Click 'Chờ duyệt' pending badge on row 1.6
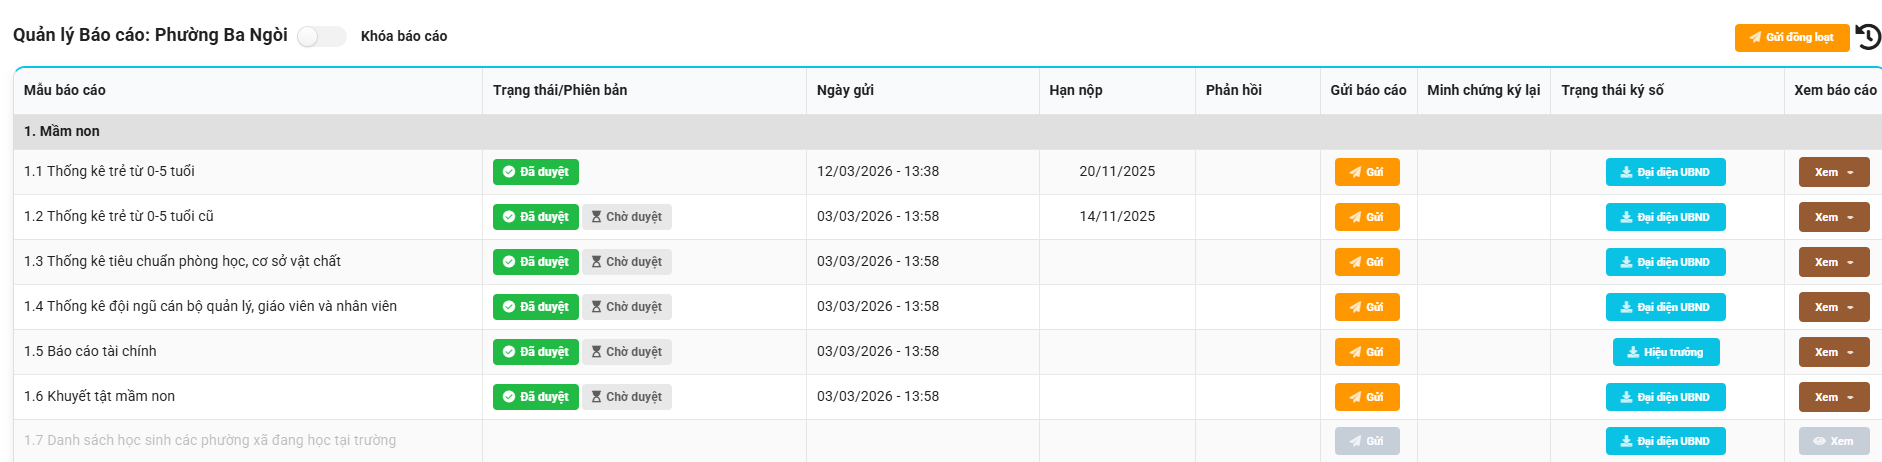Image resolution: width=1882 pixels, height=462 pixels. point(627,397)
